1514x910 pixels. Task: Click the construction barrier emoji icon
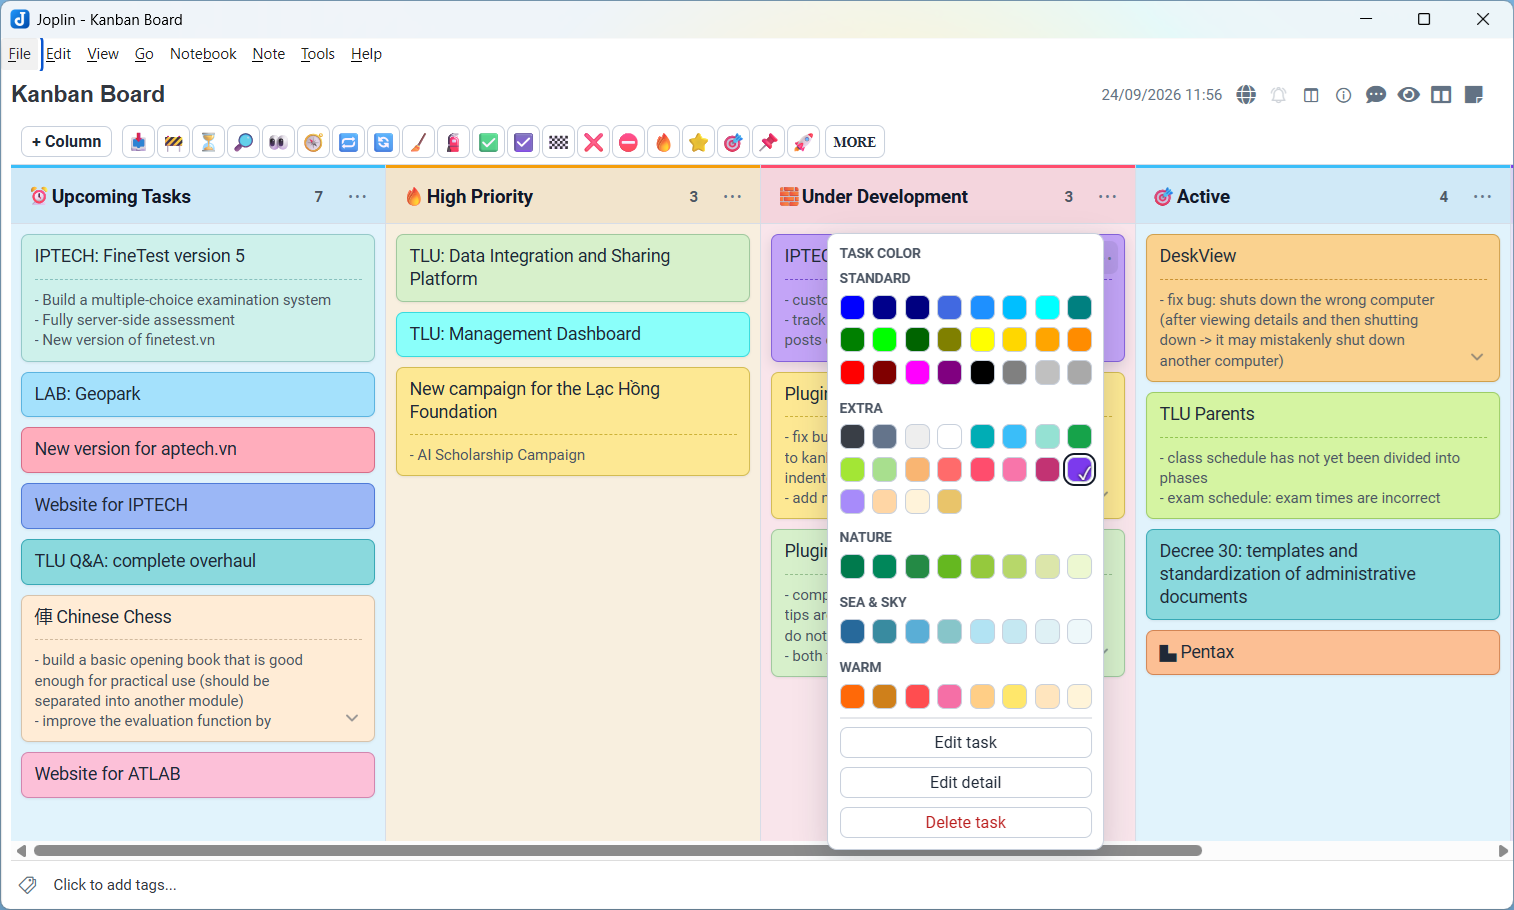pyautogui.click(x=174, y=142)
